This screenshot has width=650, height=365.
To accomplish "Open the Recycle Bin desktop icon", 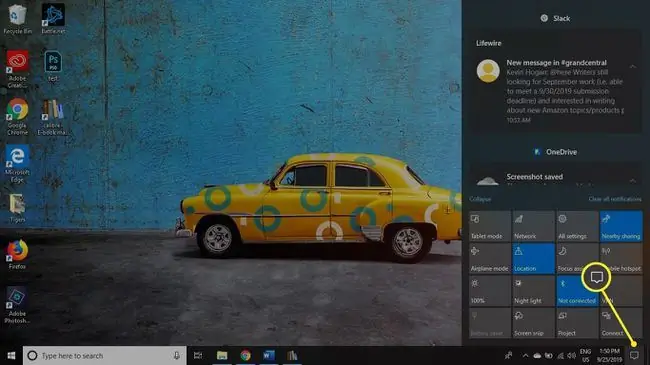I will click(17, 19).
